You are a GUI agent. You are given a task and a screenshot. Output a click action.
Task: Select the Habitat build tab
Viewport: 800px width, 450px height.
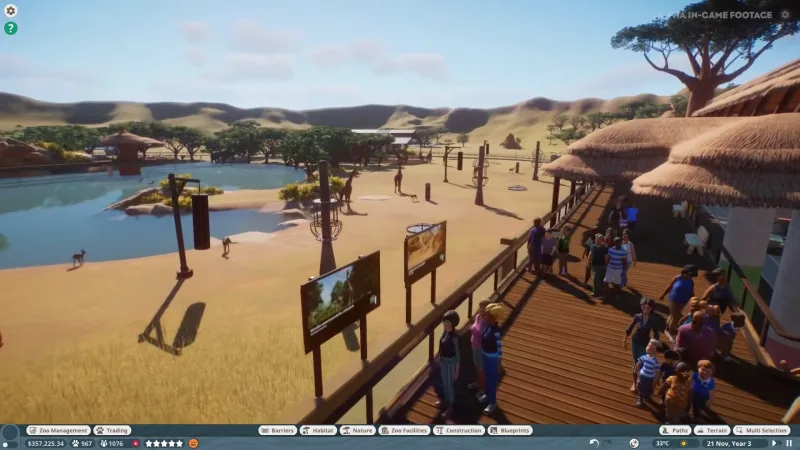point(318,430)
